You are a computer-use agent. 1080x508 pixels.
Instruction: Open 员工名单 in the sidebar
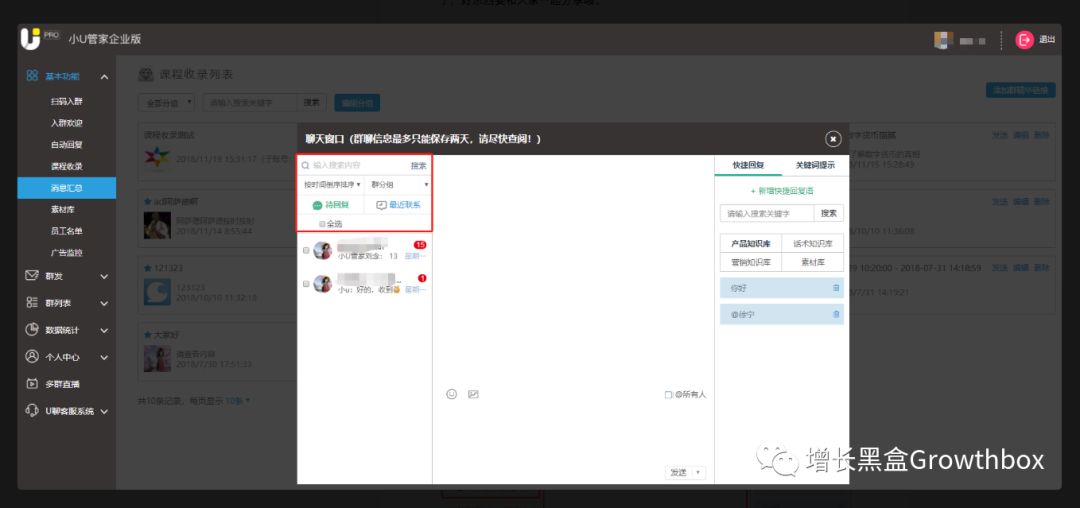click(67, 231)
